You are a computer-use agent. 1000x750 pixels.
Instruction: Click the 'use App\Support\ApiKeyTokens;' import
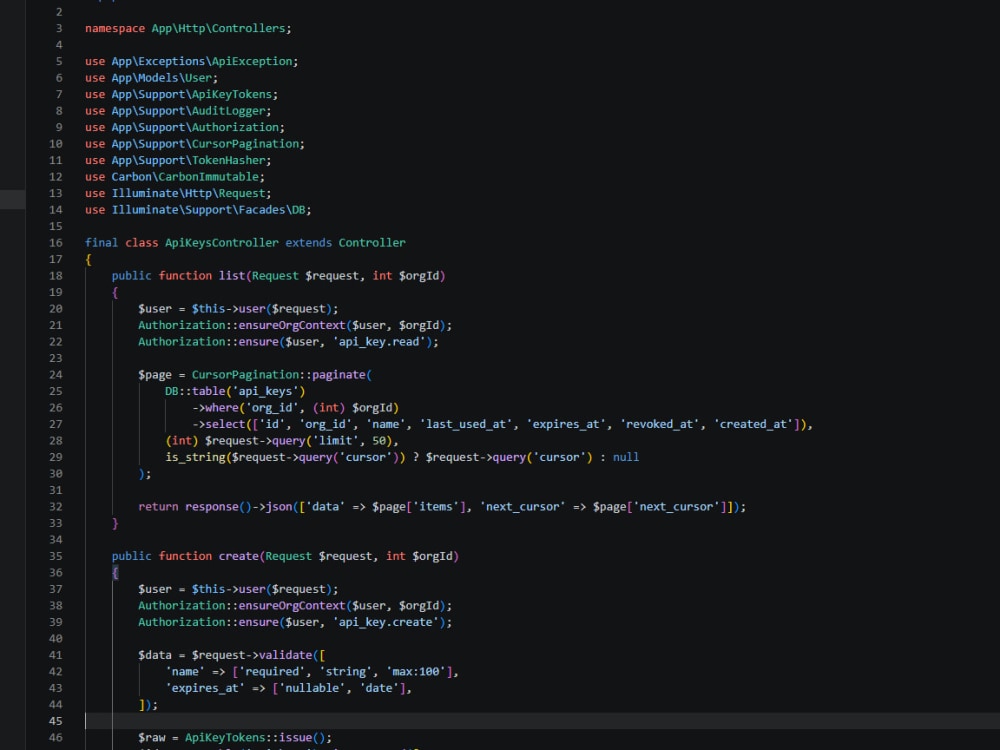click(x=181, y=94)
